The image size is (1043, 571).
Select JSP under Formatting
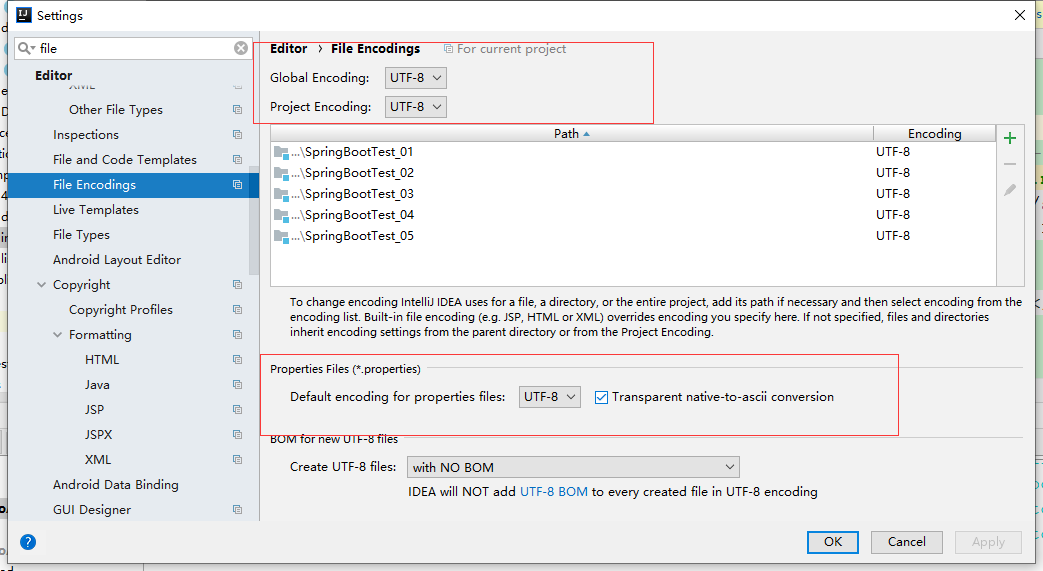(94, 410)
